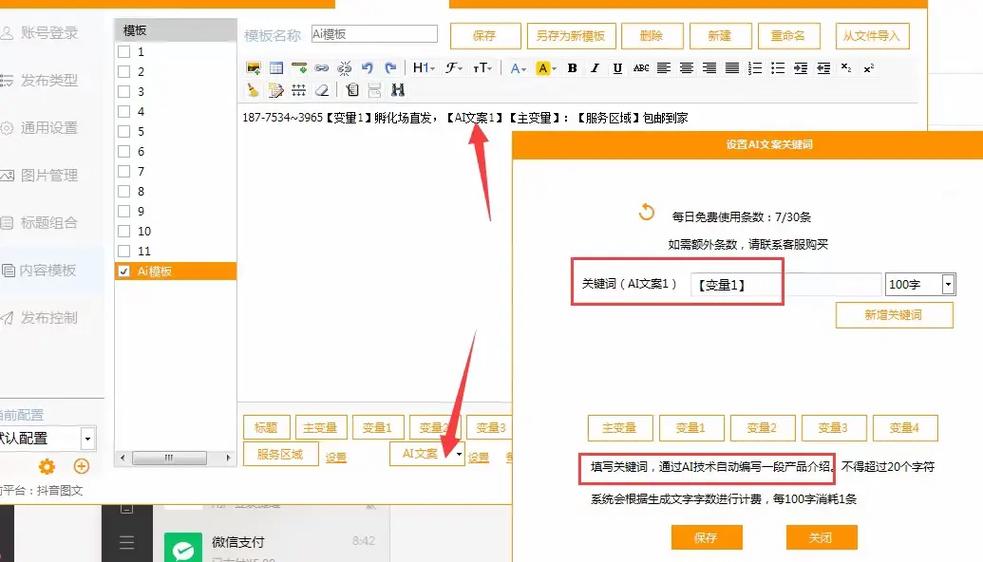The image size is (983, 562).
Task: Tick the checkbox for template 1
Action: click(124, 51)
